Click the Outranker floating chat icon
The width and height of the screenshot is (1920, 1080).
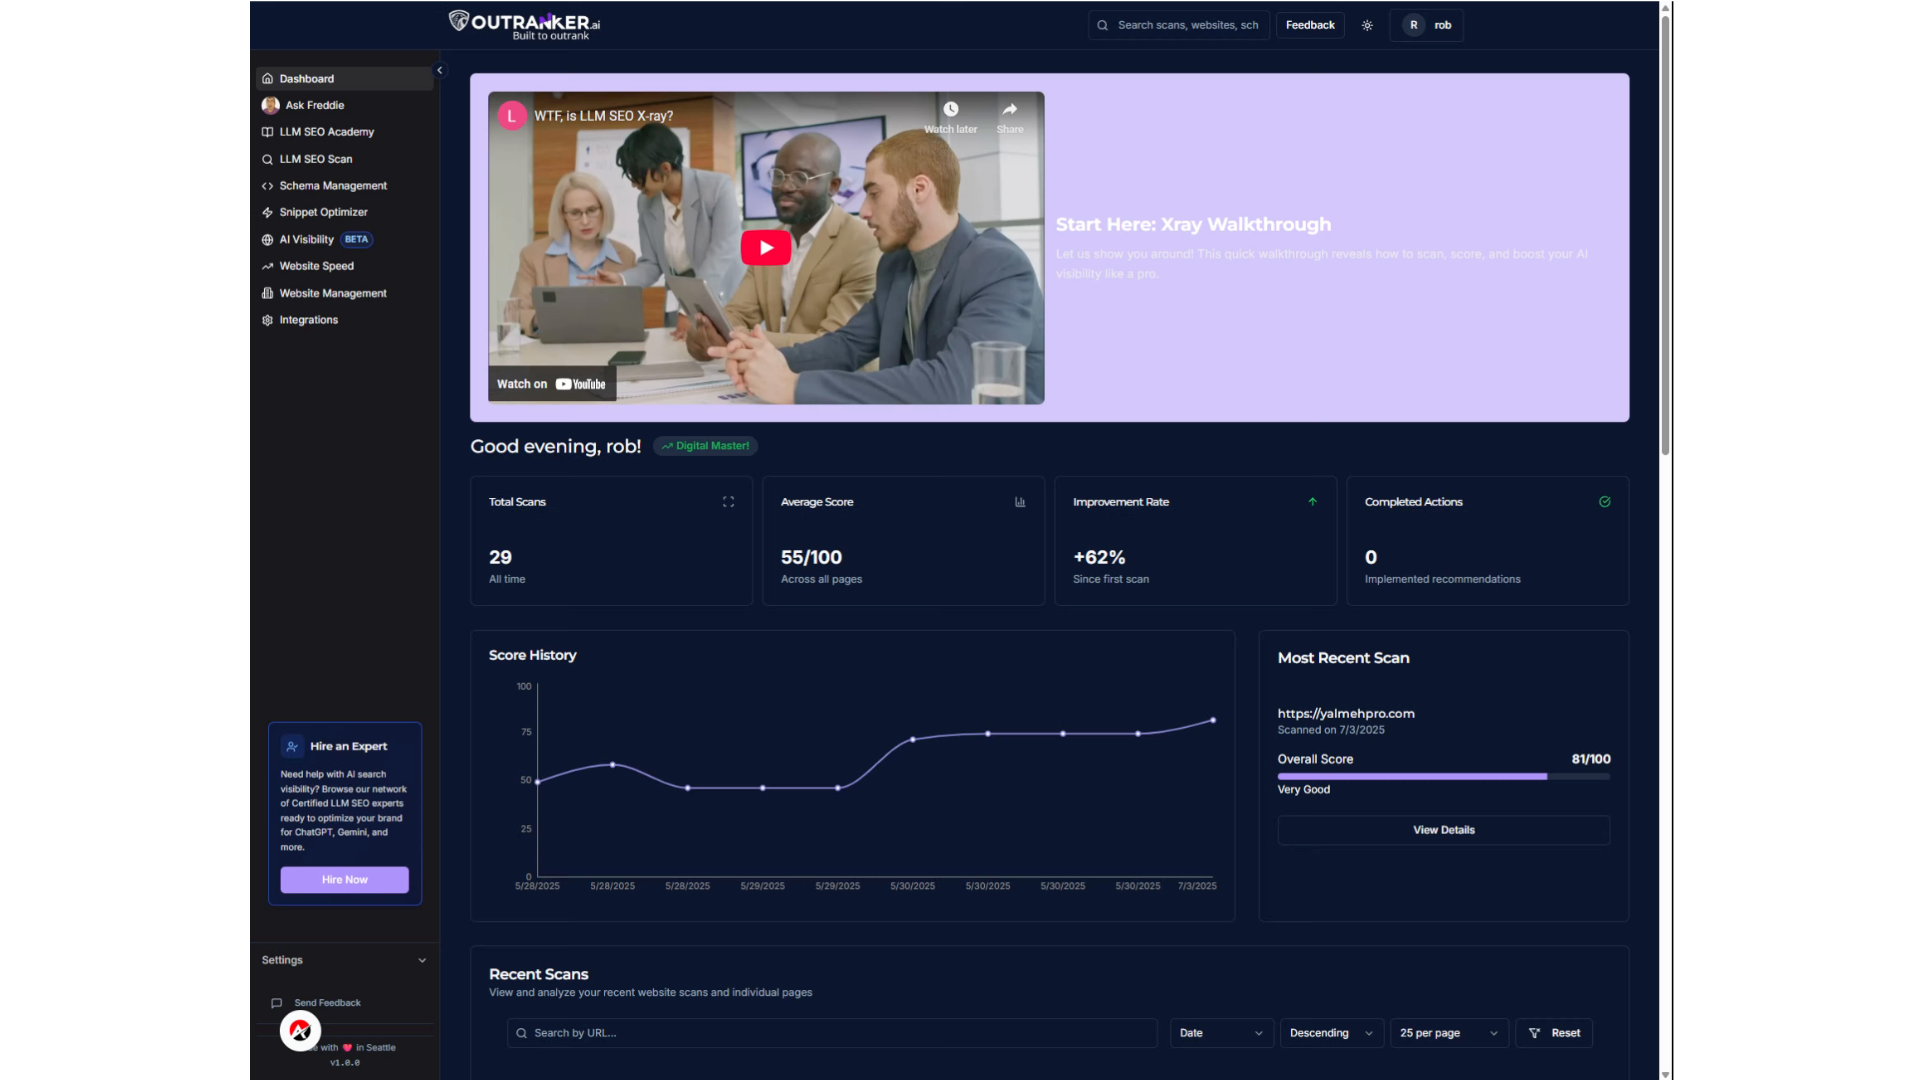(x=300, y=1030)
